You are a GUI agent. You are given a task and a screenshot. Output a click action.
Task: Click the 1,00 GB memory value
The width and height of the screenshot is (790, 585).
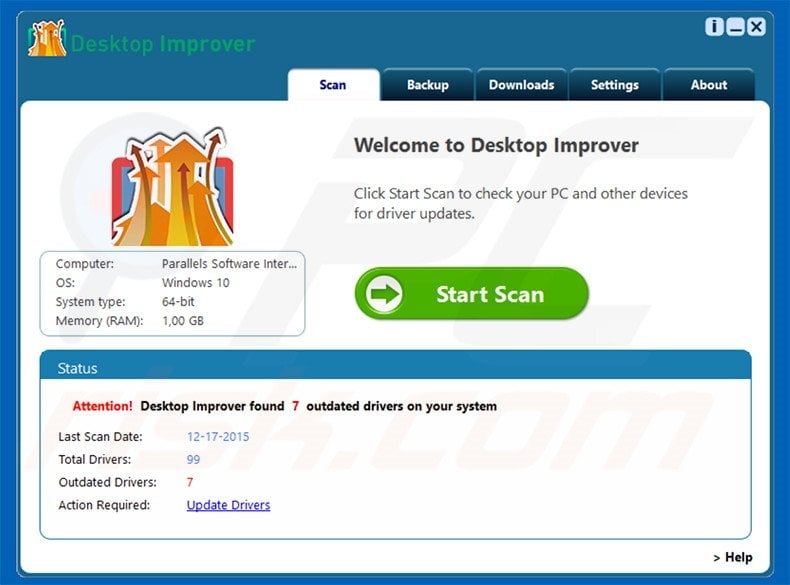[183, 320]
